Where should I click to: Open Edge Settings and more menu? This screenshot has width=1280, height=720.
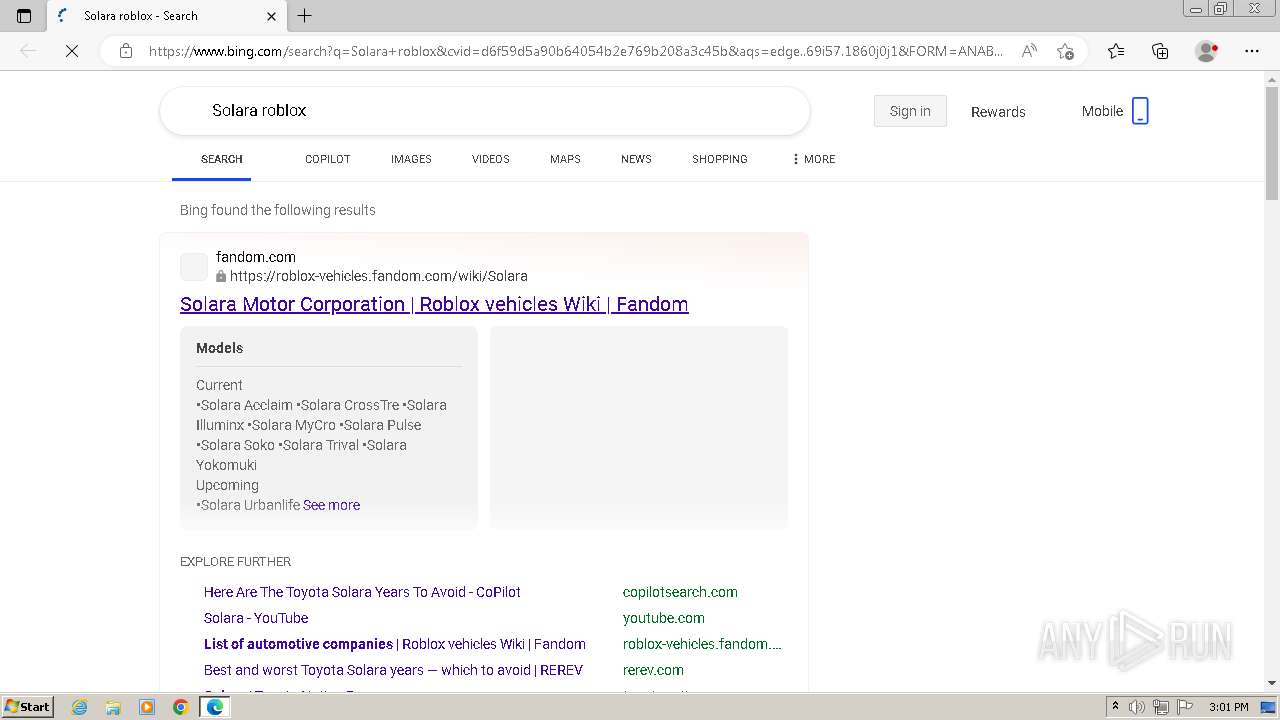pos(1252,51)
